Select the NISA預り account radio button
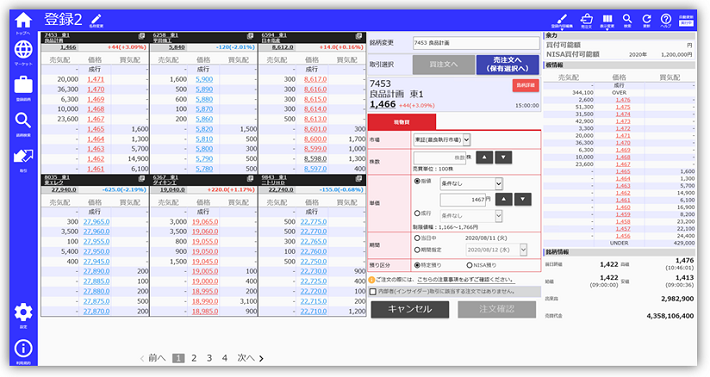Image resolution: width=710 pixels, height=377 pixels. [x=469, y=265]
